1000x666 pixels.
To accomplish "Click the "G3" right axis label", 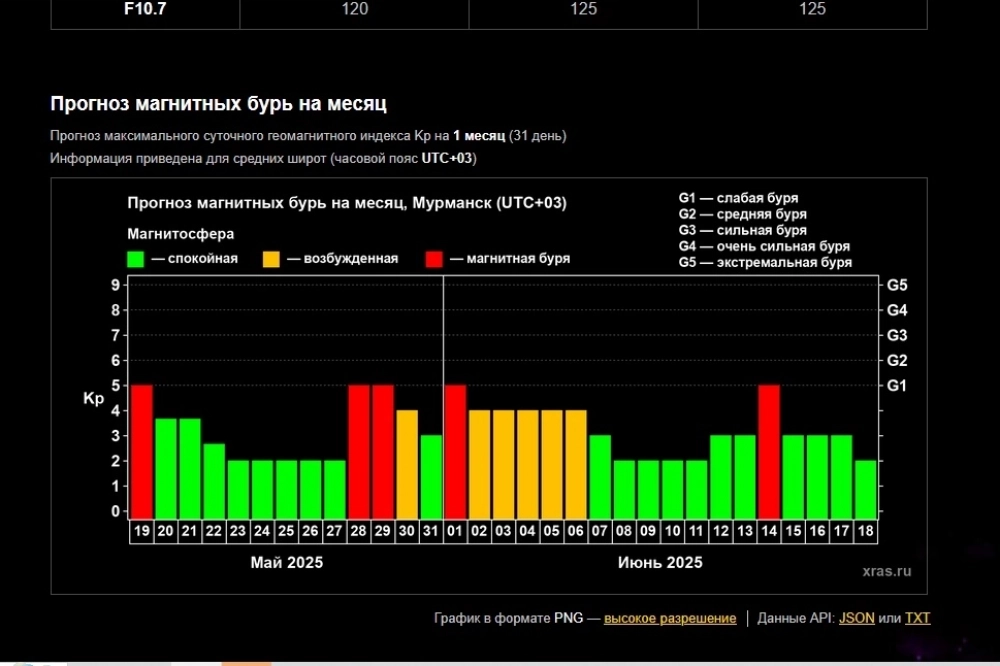I will [x=897, y=336].
